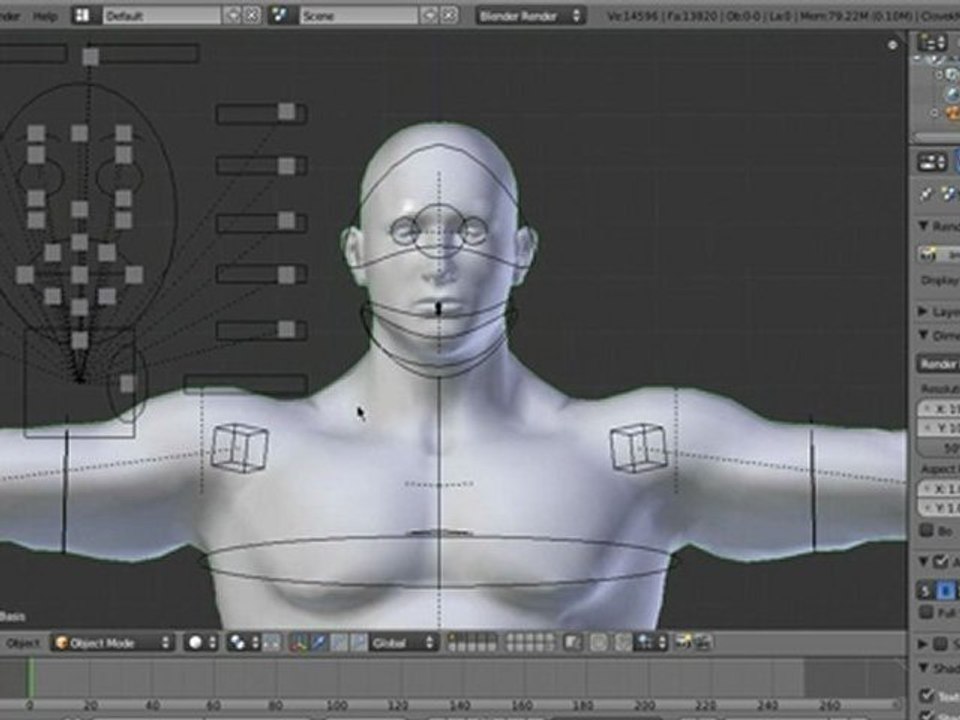Toggle proportional editing icon
Viewport: 960px width, 720px height.
tap(599, 643)
